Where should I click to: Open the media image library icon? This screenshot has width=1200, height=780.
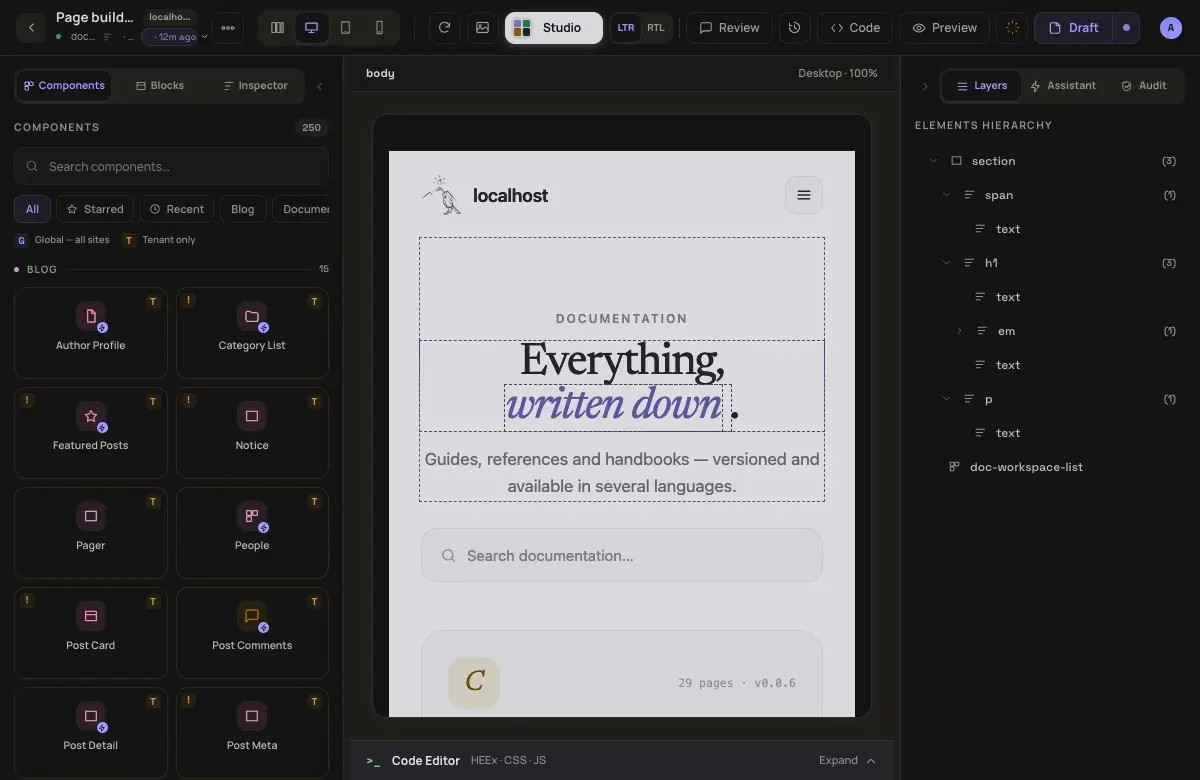pos(483,28)
